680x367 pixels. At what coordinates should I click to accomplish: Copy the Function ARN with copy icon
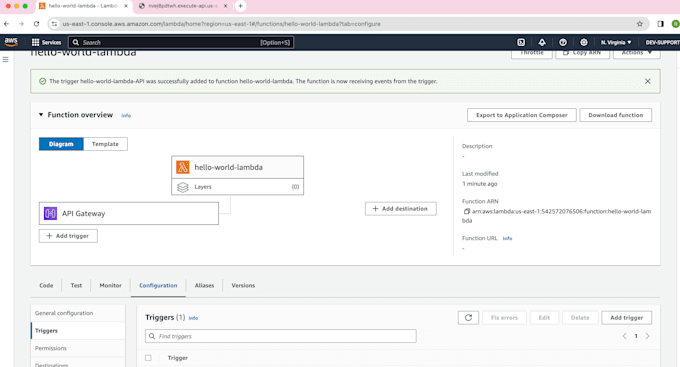point(467,211)
